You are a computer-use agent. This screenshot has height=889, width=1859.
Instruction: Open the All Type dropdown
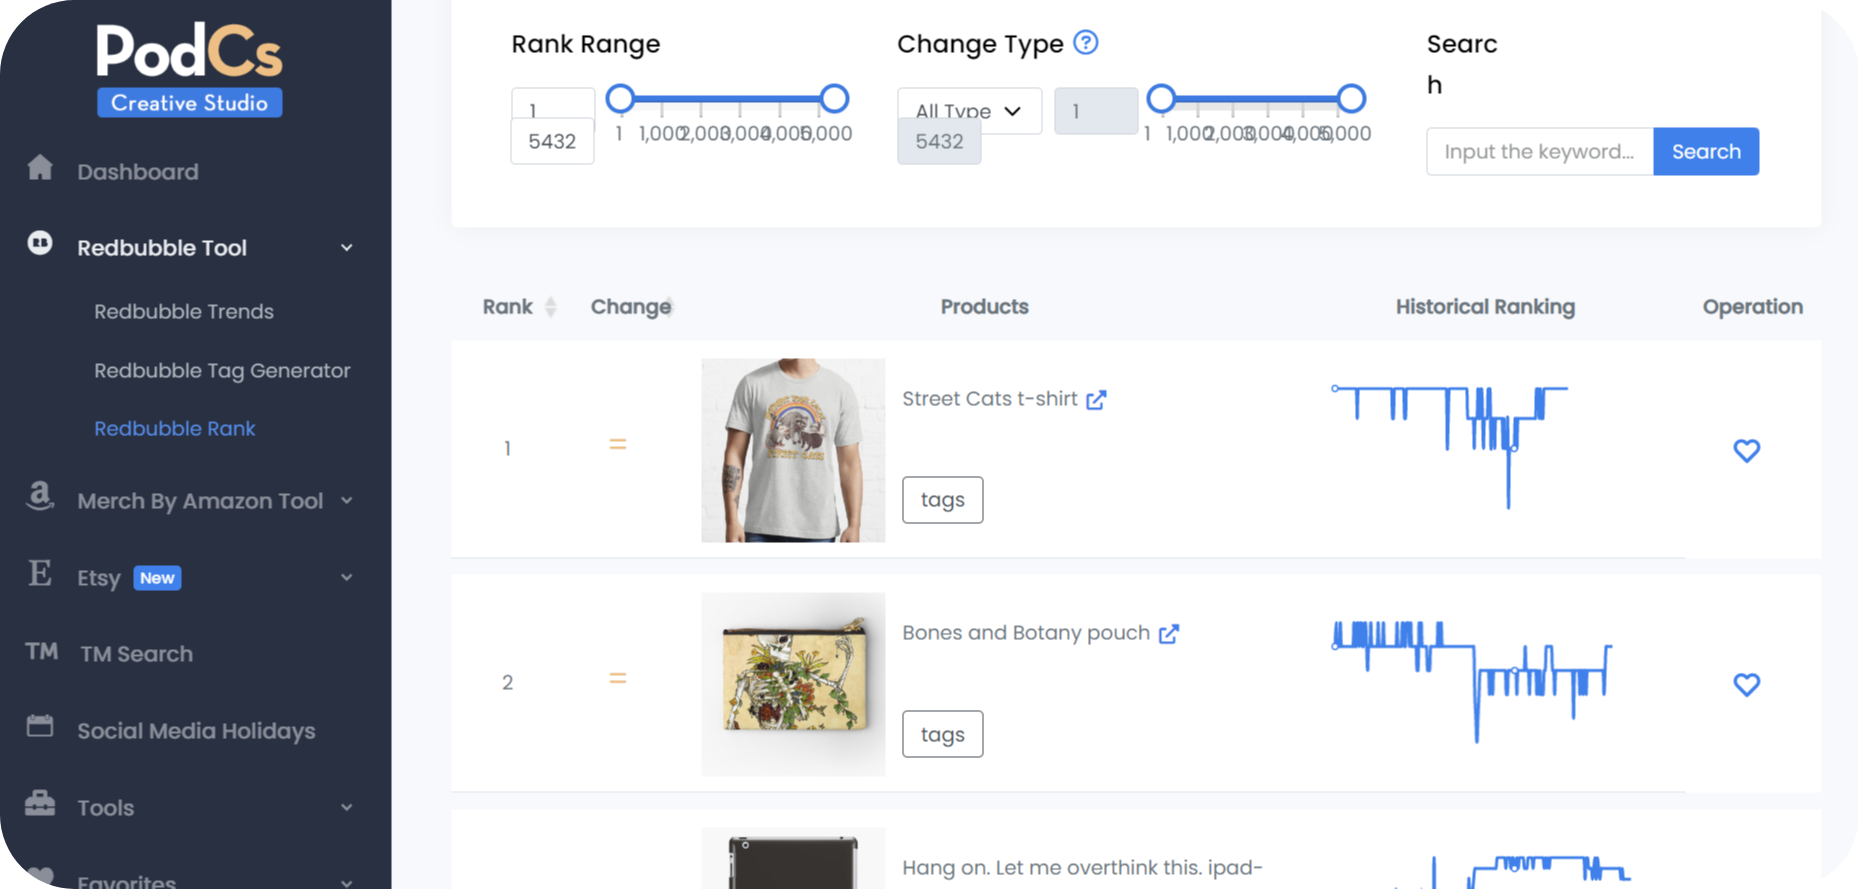(968, 111)
